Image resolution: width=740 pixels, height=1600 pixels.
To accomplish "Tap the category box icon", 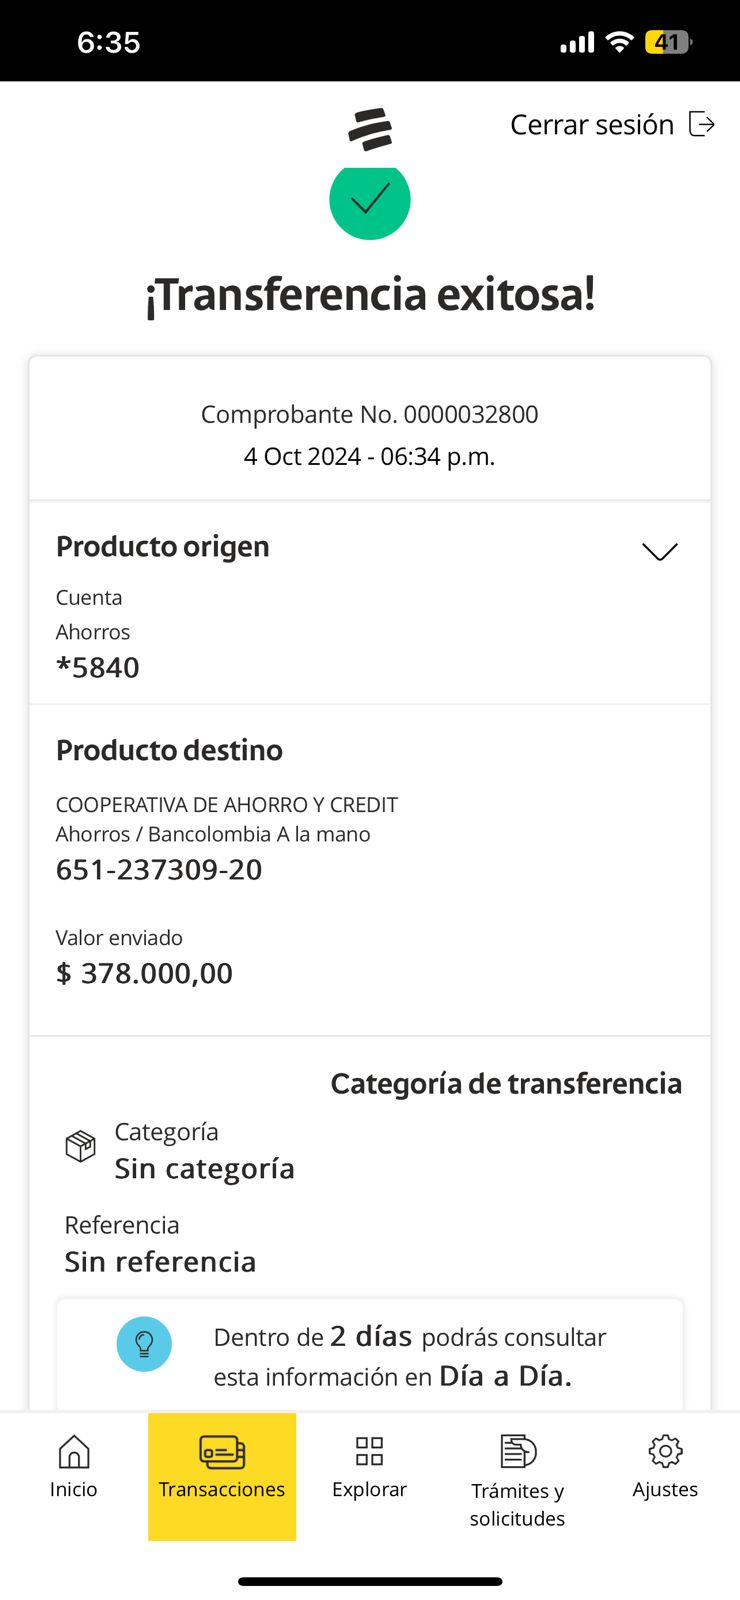I will pyautogui.click(x=81, y=1146).
